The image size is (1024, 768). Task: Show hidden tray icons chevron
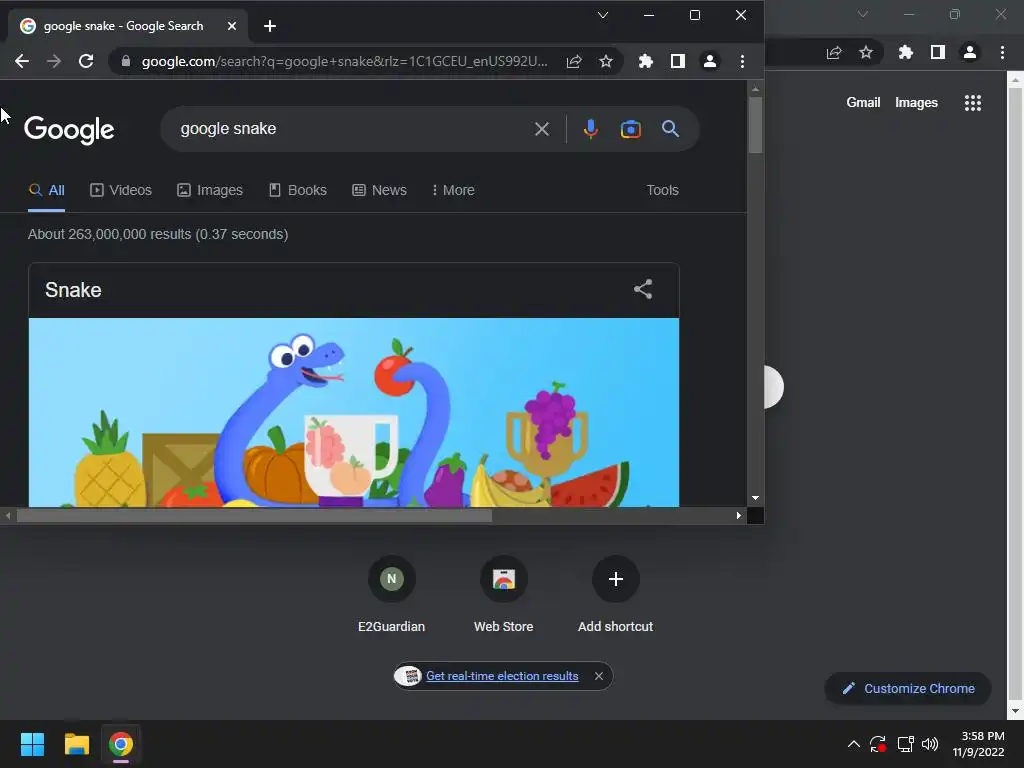854,744
